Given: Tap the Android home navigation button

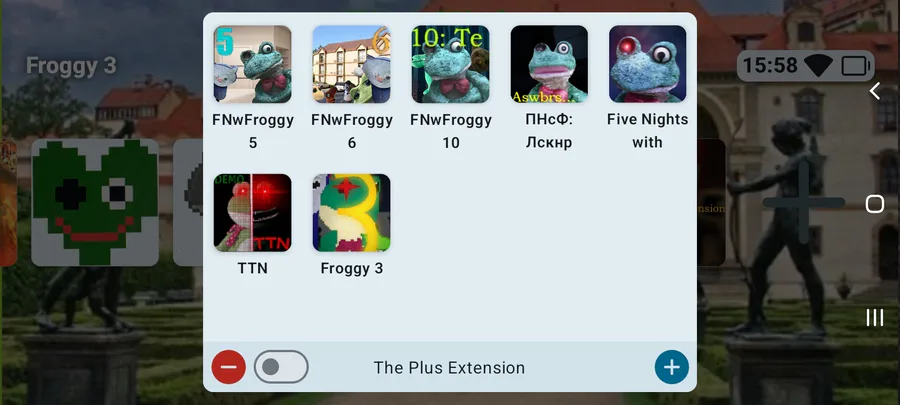Looking at the screenshot, I should (875, 204).
